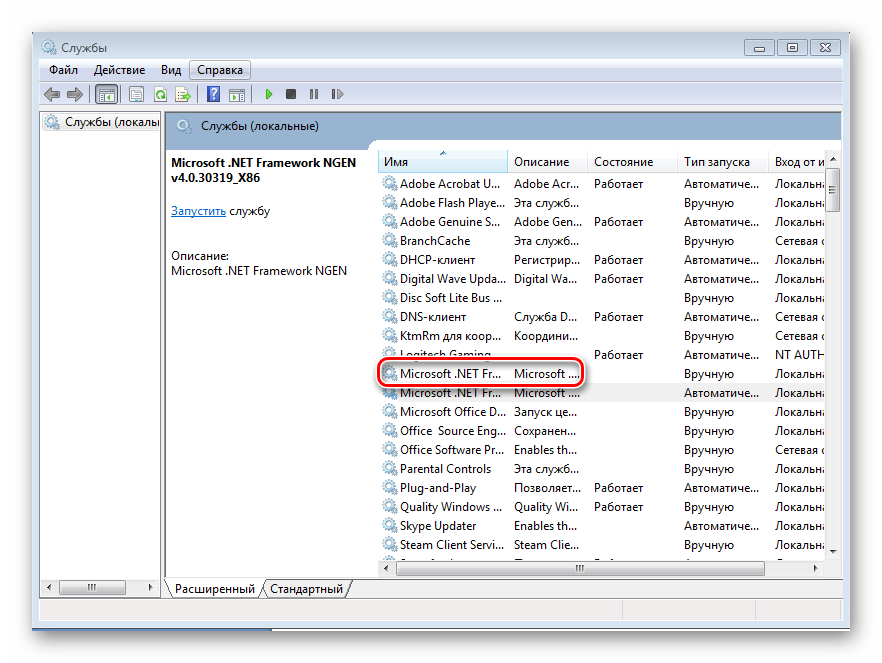The image size is (882, 663).
Task: Click the Export list toolbar icon
Action: coord(183,94)
